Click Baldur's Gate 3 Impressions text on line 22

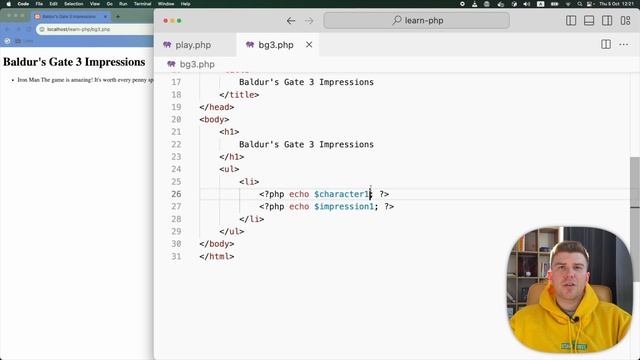pos(306,144)
